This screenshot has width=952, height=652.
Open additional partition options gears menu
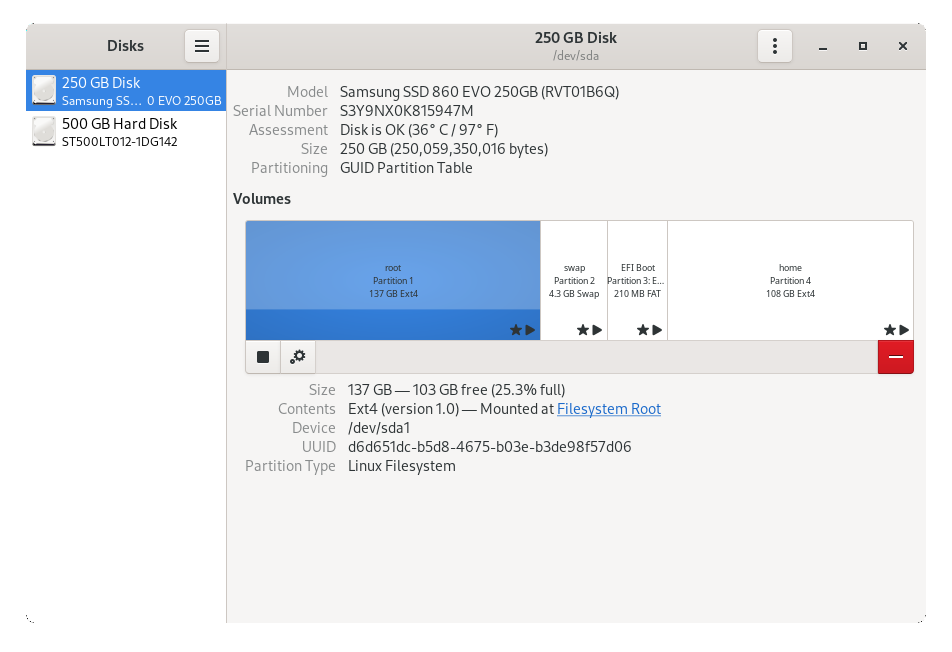coord(298,357)
